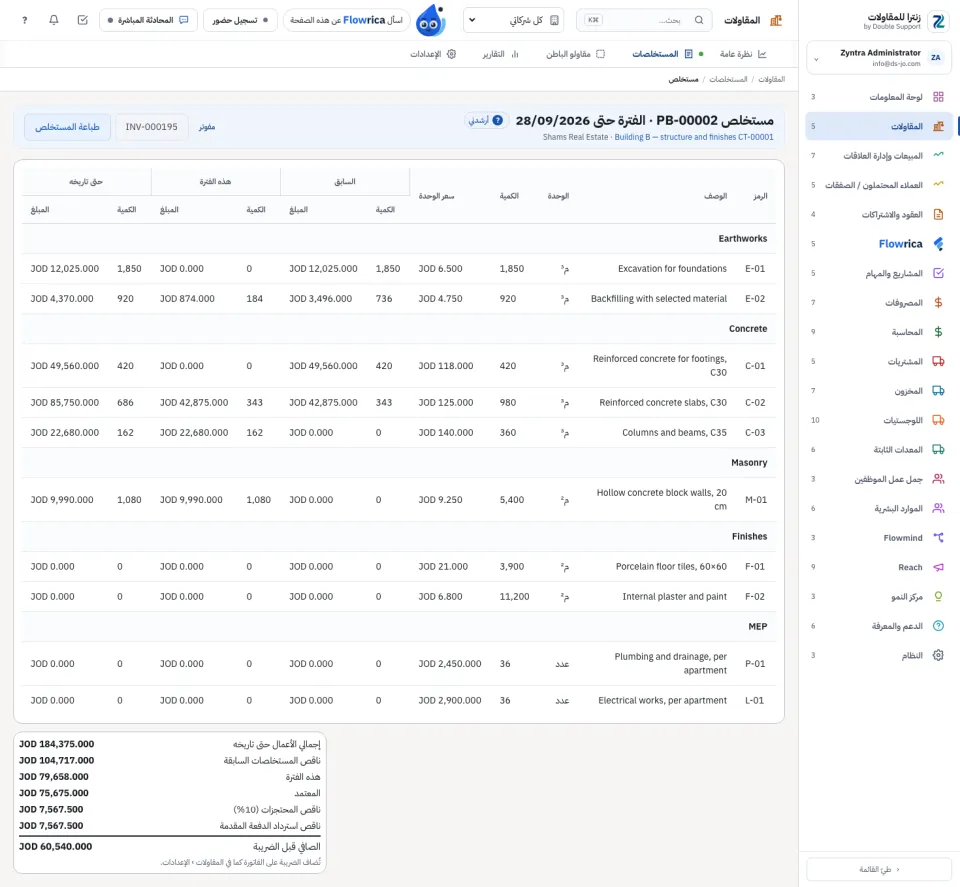This screenshot has height=887, width=960.
Task: Click the INV-000195 invoice button
Action: click(151, 127)
